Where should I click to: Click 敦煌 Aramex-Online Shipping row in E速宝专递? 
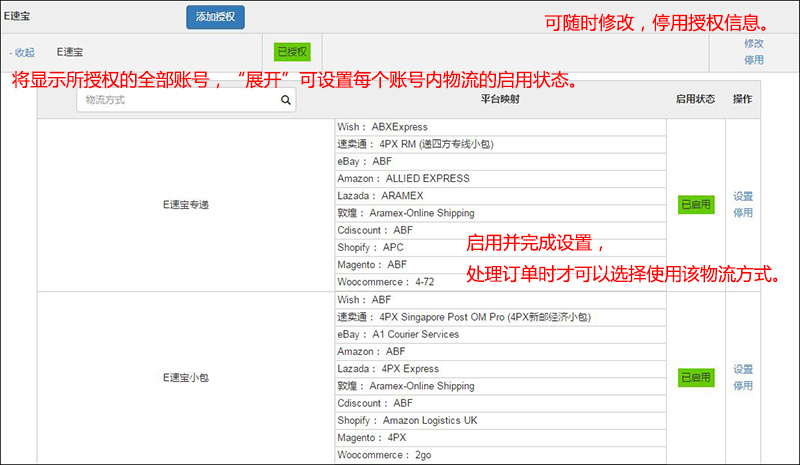501,213
